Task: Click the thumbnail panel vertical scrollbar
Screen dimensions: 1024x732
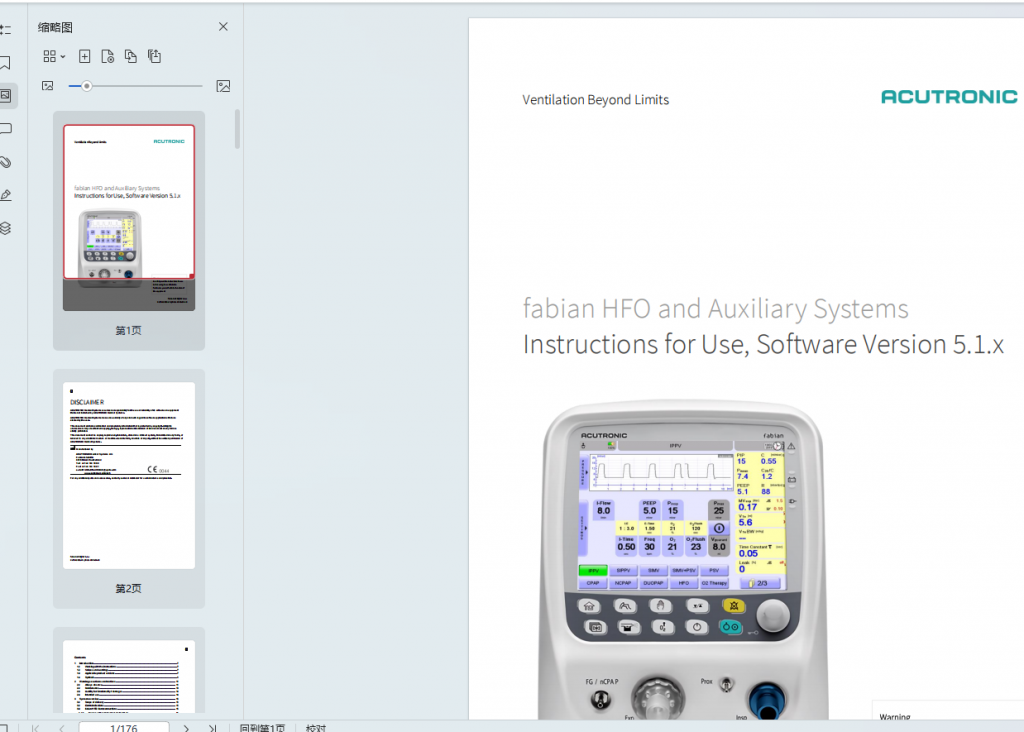Action: point(237,129)
